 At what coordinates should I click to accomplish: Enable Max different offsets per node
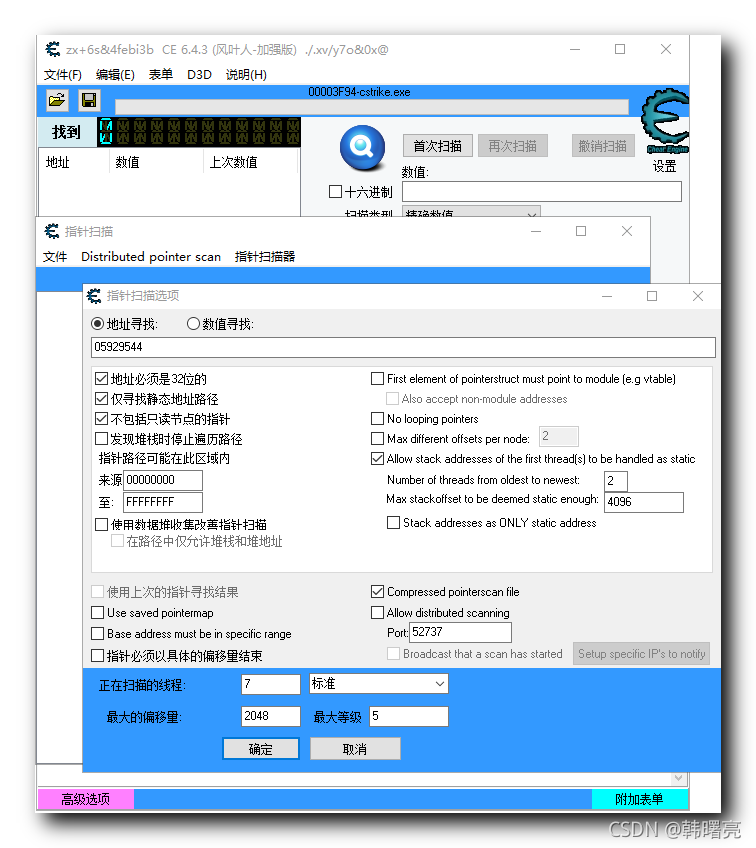pos(377,439)
